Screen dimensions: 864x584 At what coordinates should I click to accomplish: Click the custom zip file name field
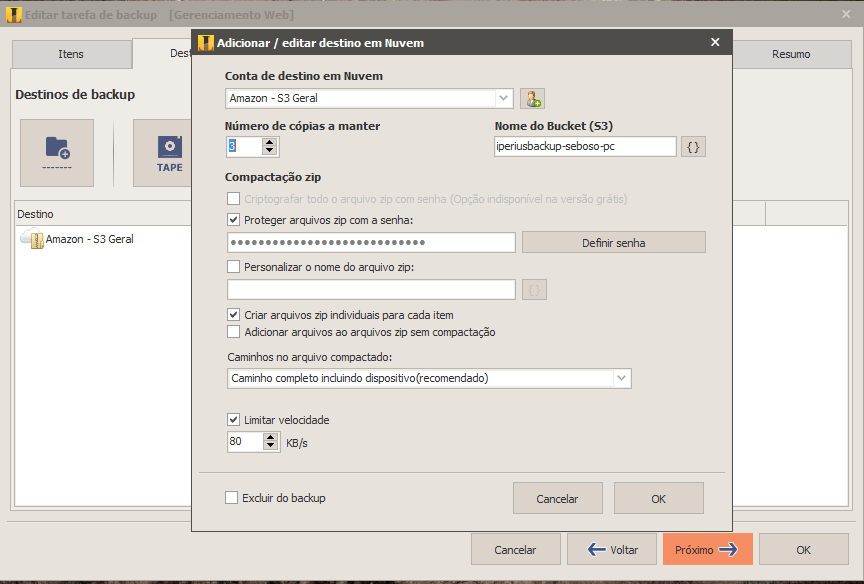pyautogui.click(x=371, y=289)
